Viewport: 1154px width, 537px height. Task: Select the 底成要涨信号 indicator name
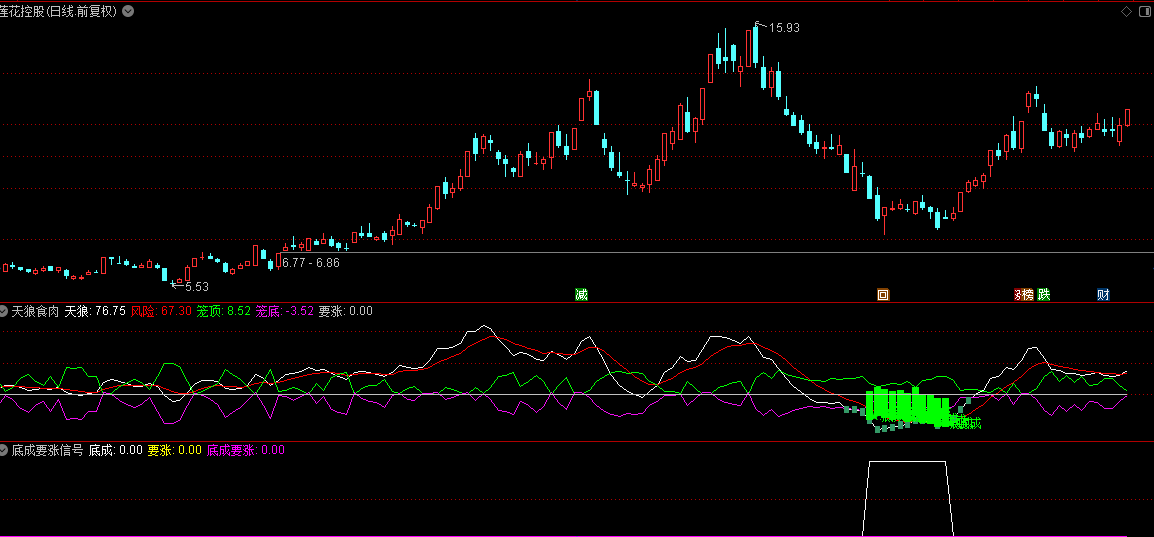tap(48, 450)
